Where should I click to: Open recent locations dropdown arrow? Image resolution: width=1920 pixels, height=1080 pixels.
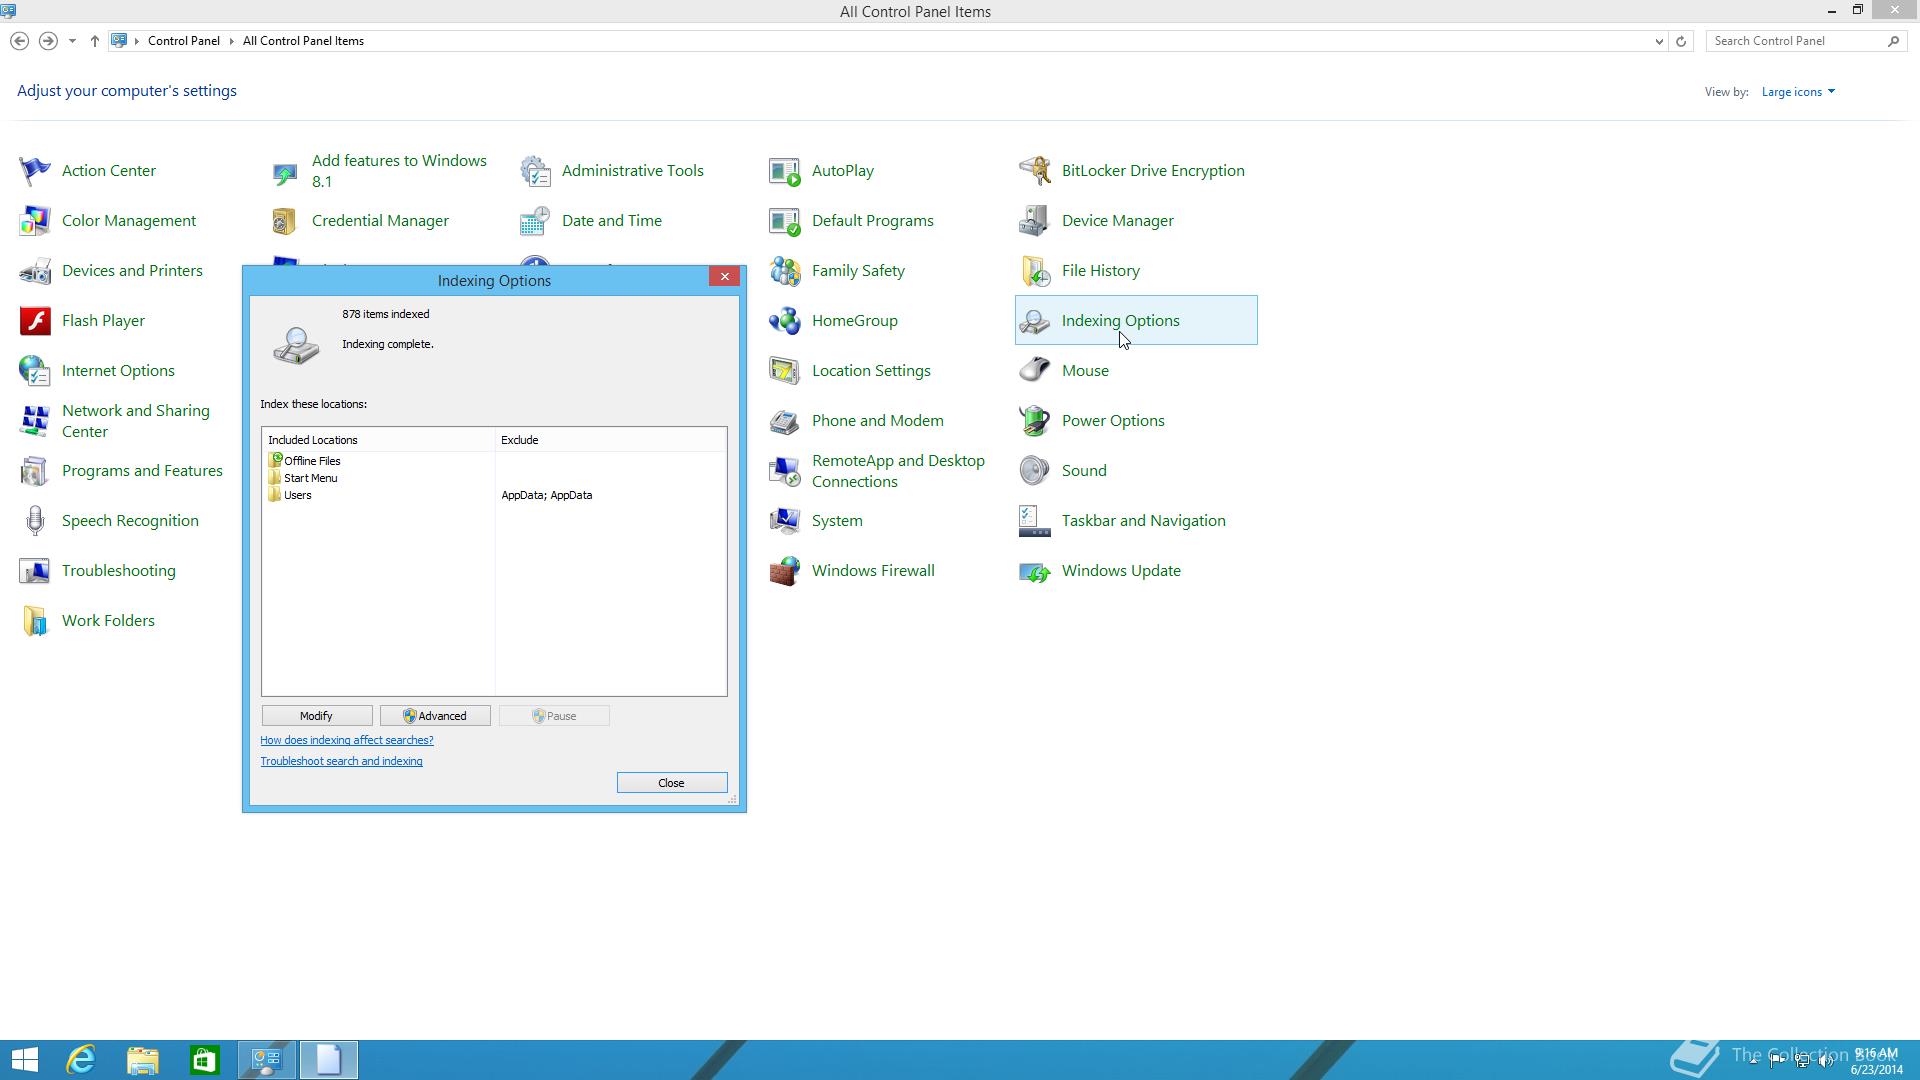click(72, 41)
